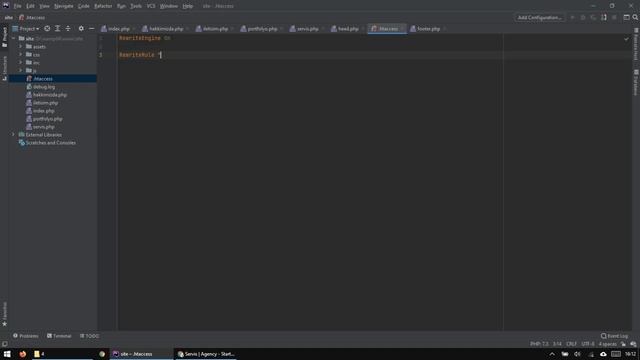Image resolution: width=640 pixels, height=360 pixels.
Task: Click the inspection checkmark icon in the editor
Action: coord(626,39)
